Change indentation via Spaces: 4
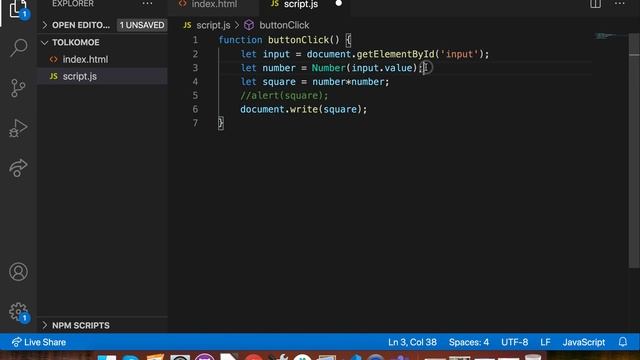Image resolution: width=640 pixels, height=360 pixels. [x=469, y=342]
